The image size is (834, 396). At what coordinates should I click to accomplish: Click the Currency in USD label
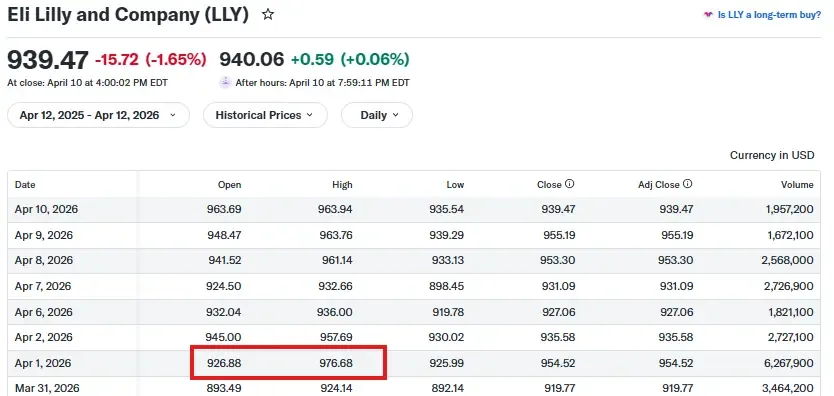772,155
